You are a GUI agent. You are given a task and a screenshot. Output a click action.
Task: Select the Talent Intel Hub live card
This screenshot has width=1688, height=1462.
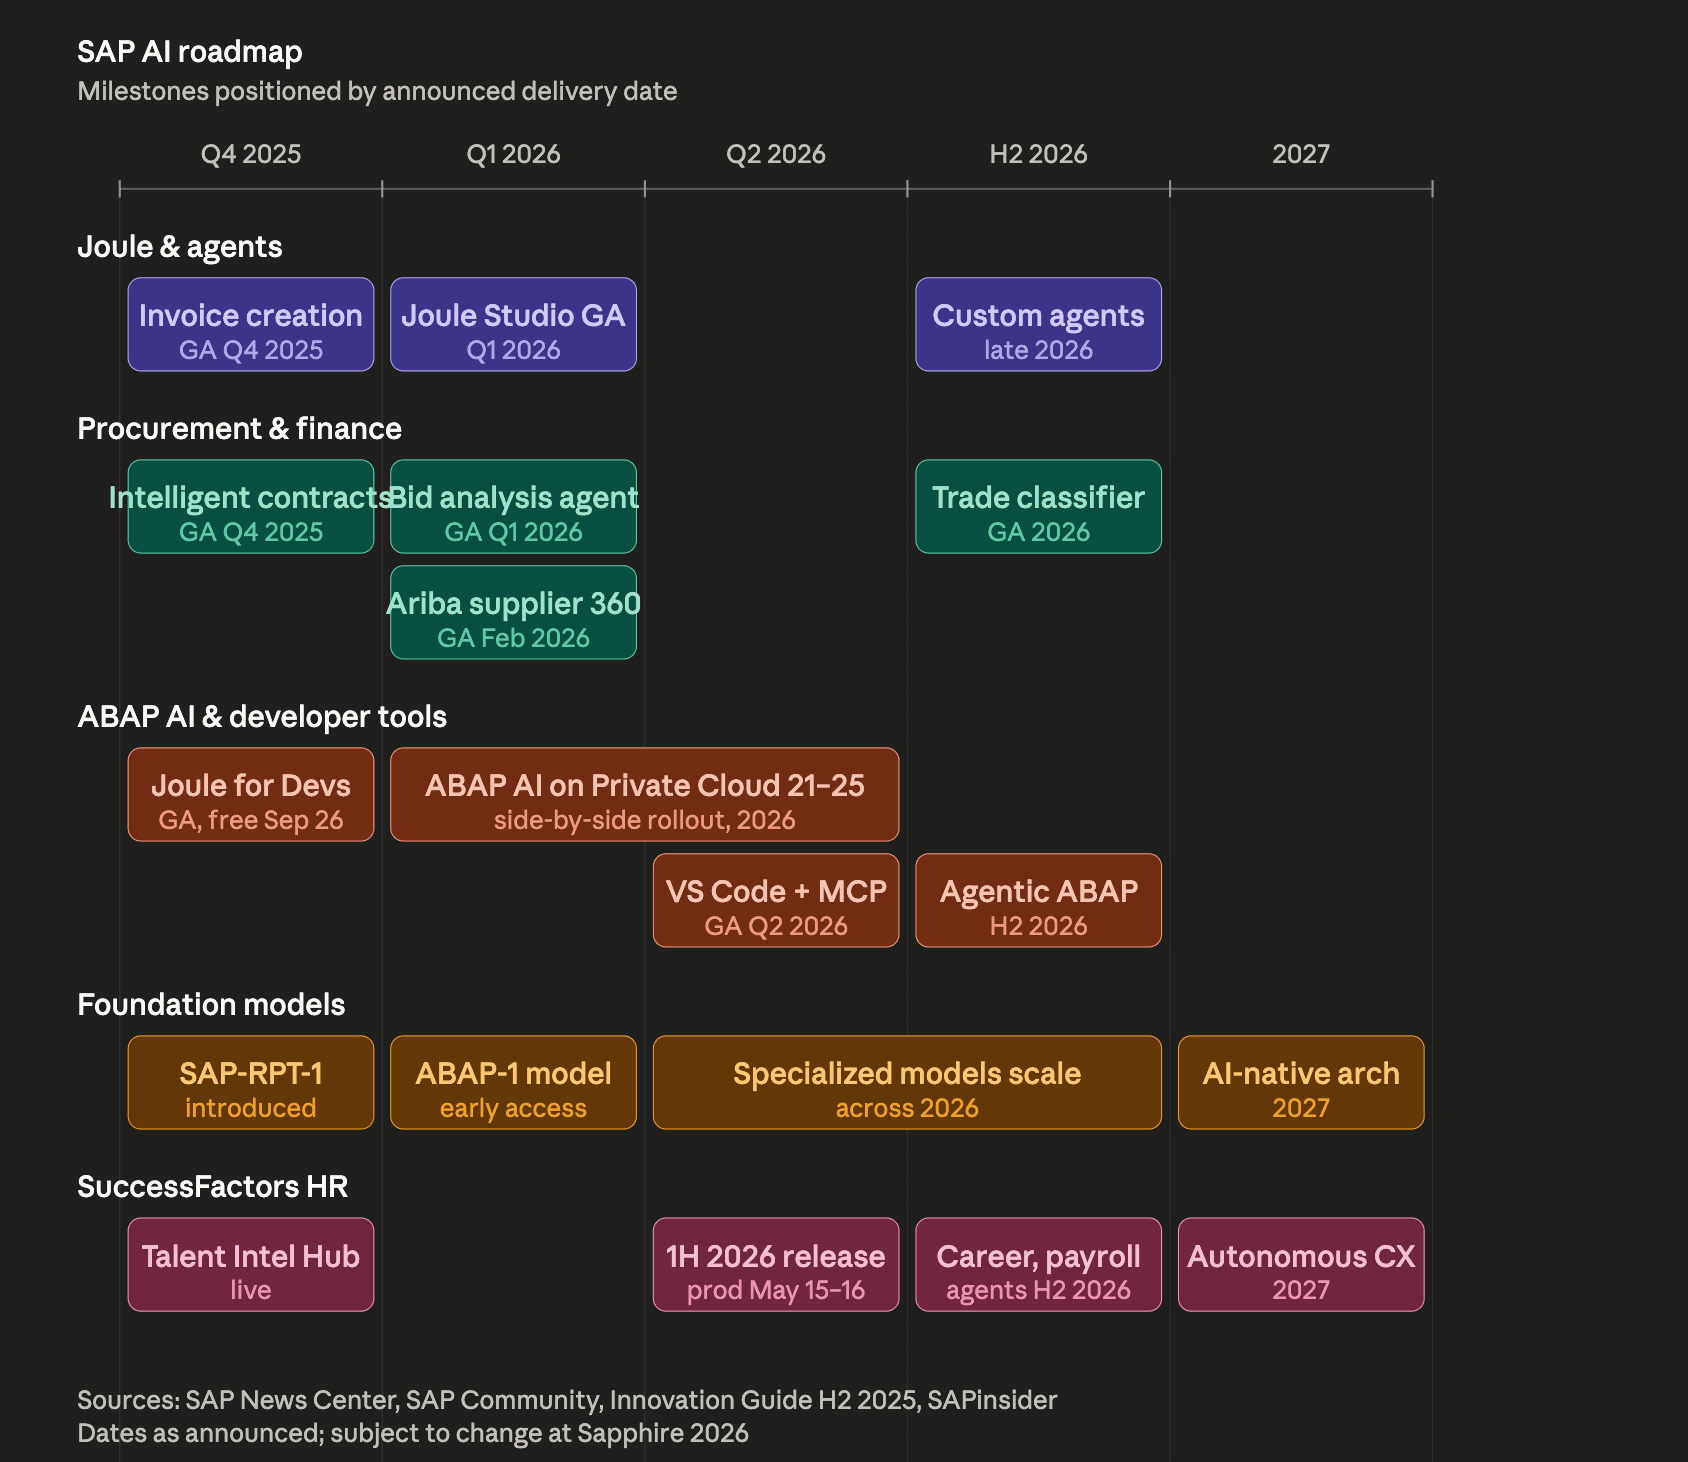click(x=250, y=1264)
